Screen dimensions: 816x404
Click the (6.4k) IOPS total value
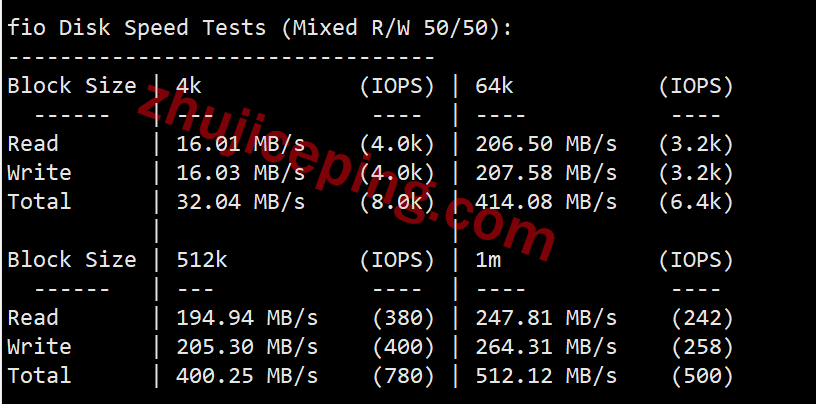[x=696, y=202]
